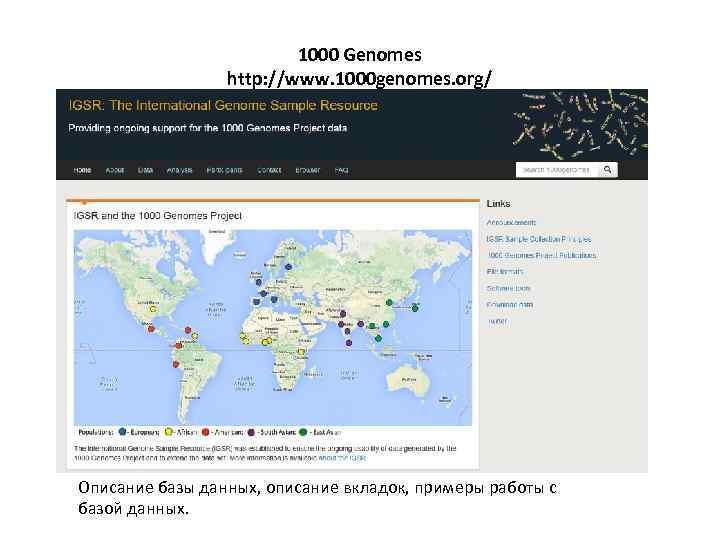Click the yellow marker in the United States
This screenshot has height=540, width=720.
[x=153, y=309]
